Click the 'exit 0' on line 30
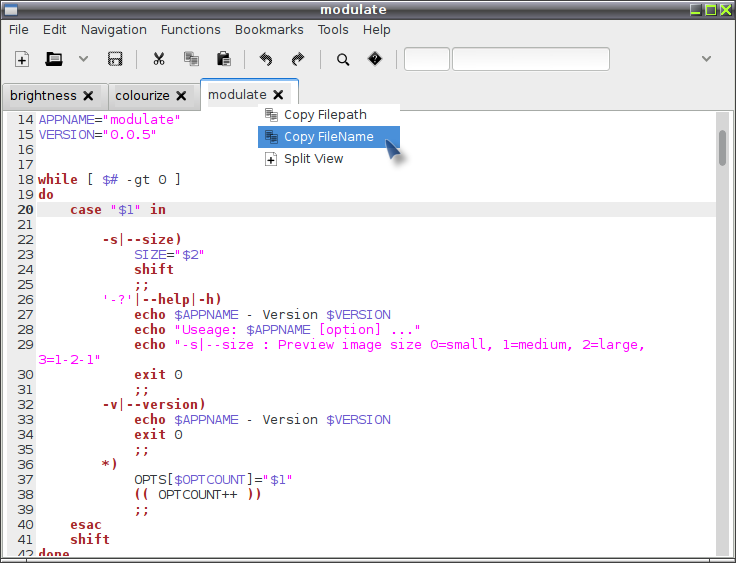 click(158, 375)
